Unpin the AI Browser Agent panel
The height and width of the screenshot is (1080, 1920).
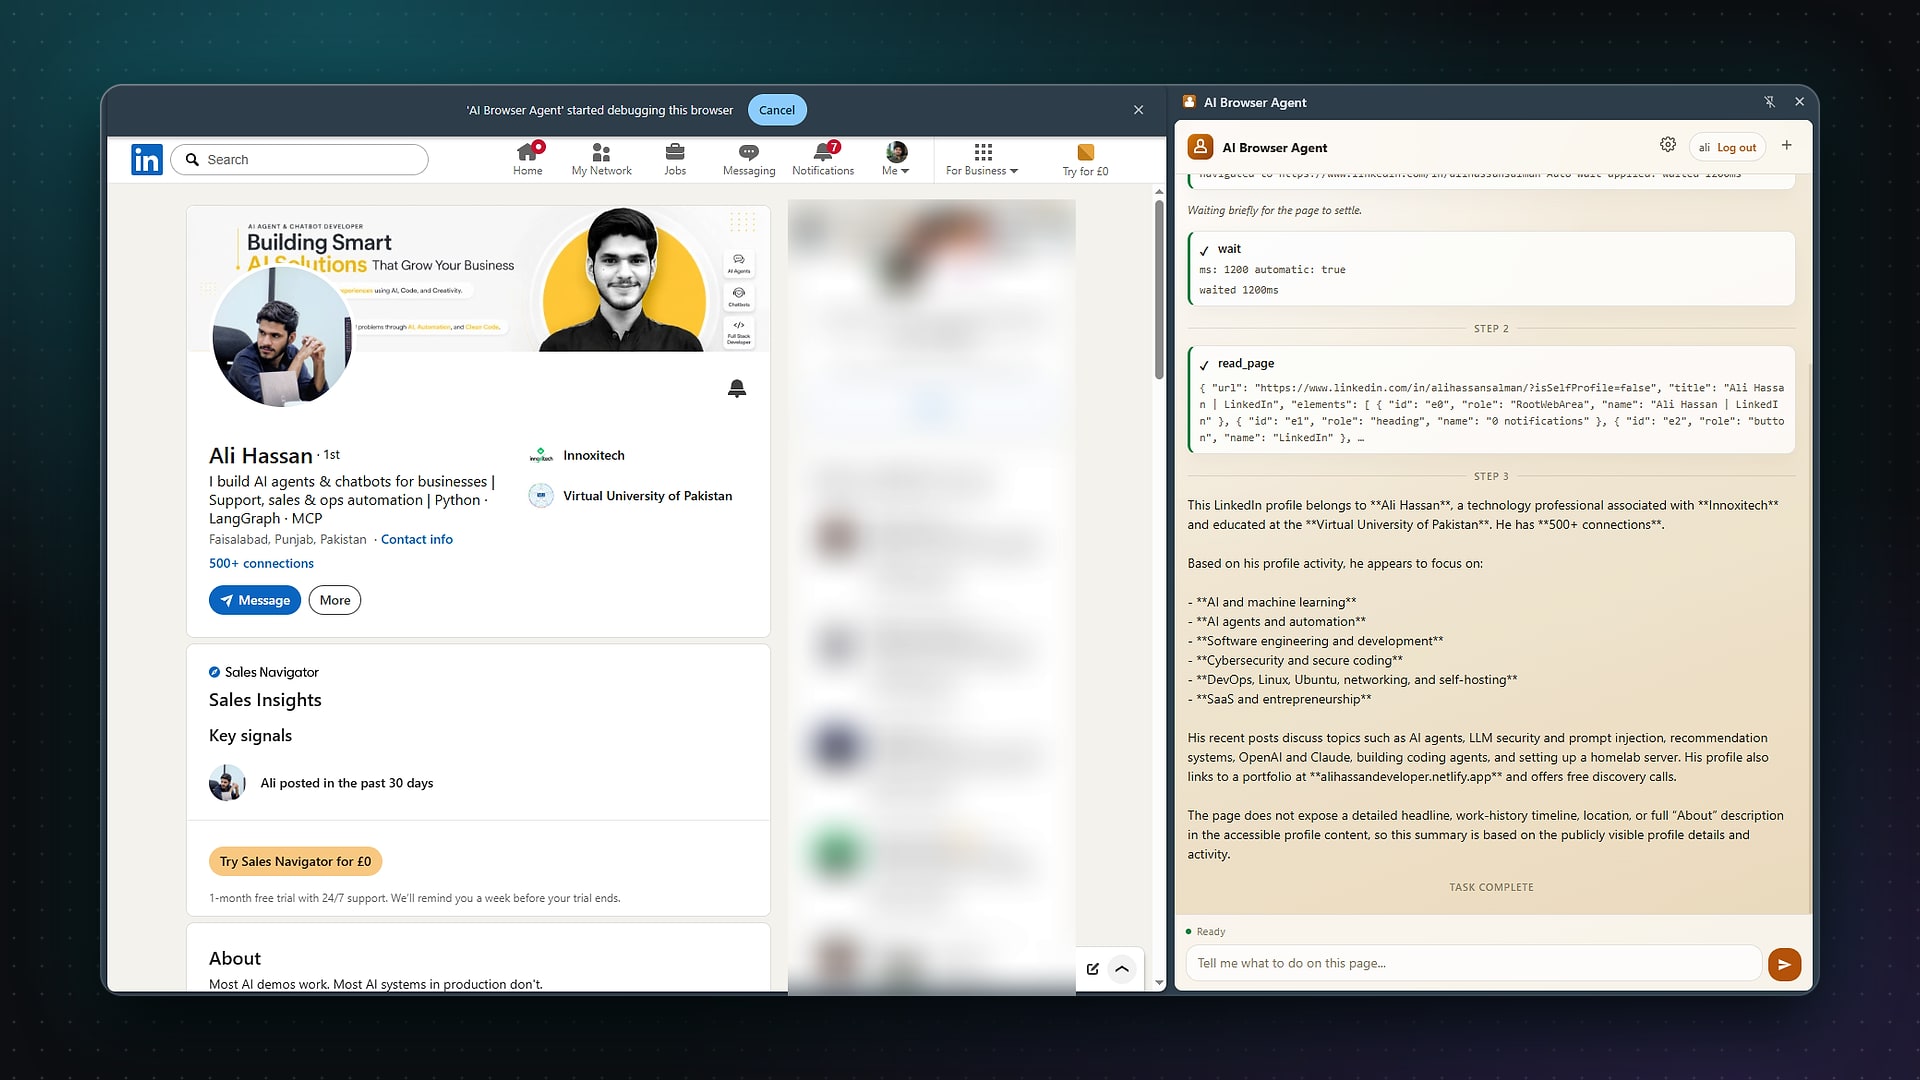pos(1769,102)
